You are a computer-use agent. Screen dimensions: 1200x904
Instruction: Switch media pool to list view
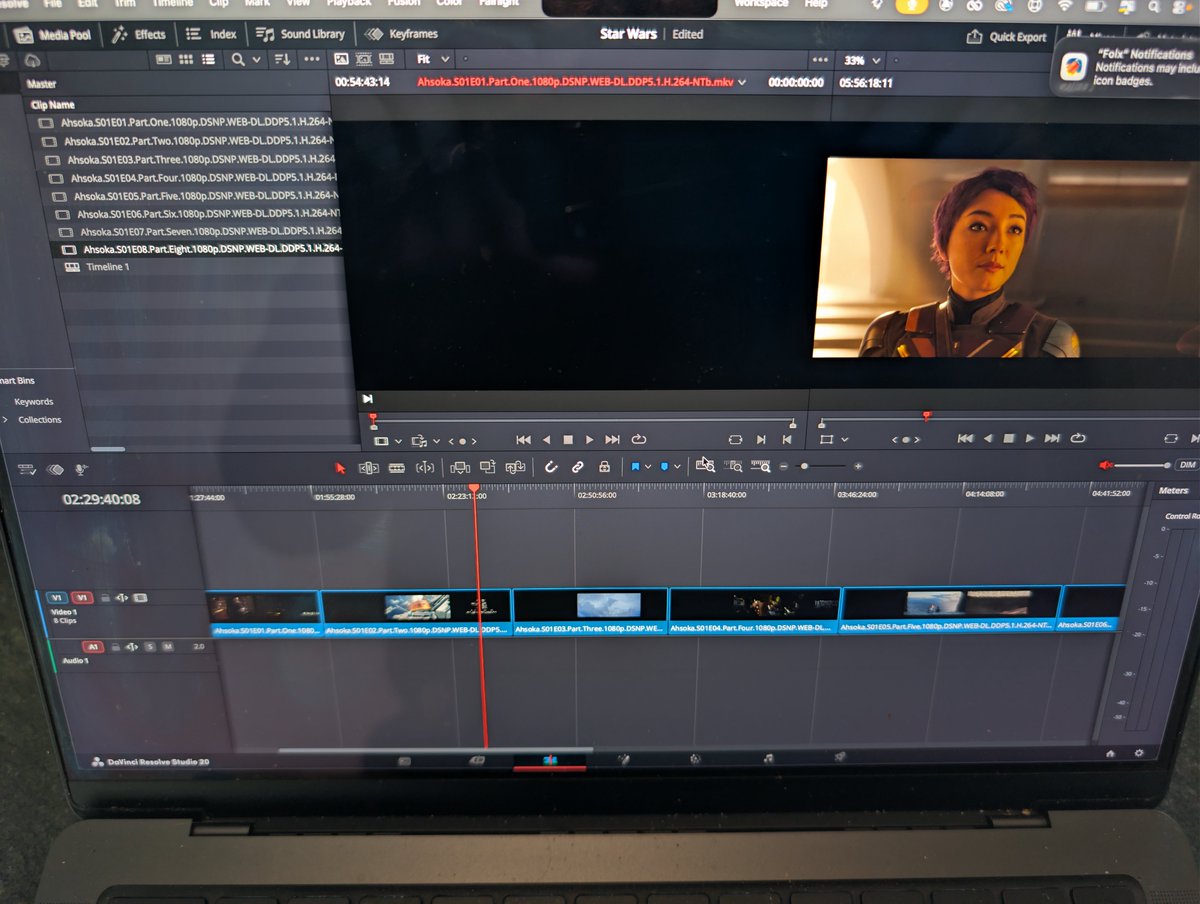coord(208,60)
